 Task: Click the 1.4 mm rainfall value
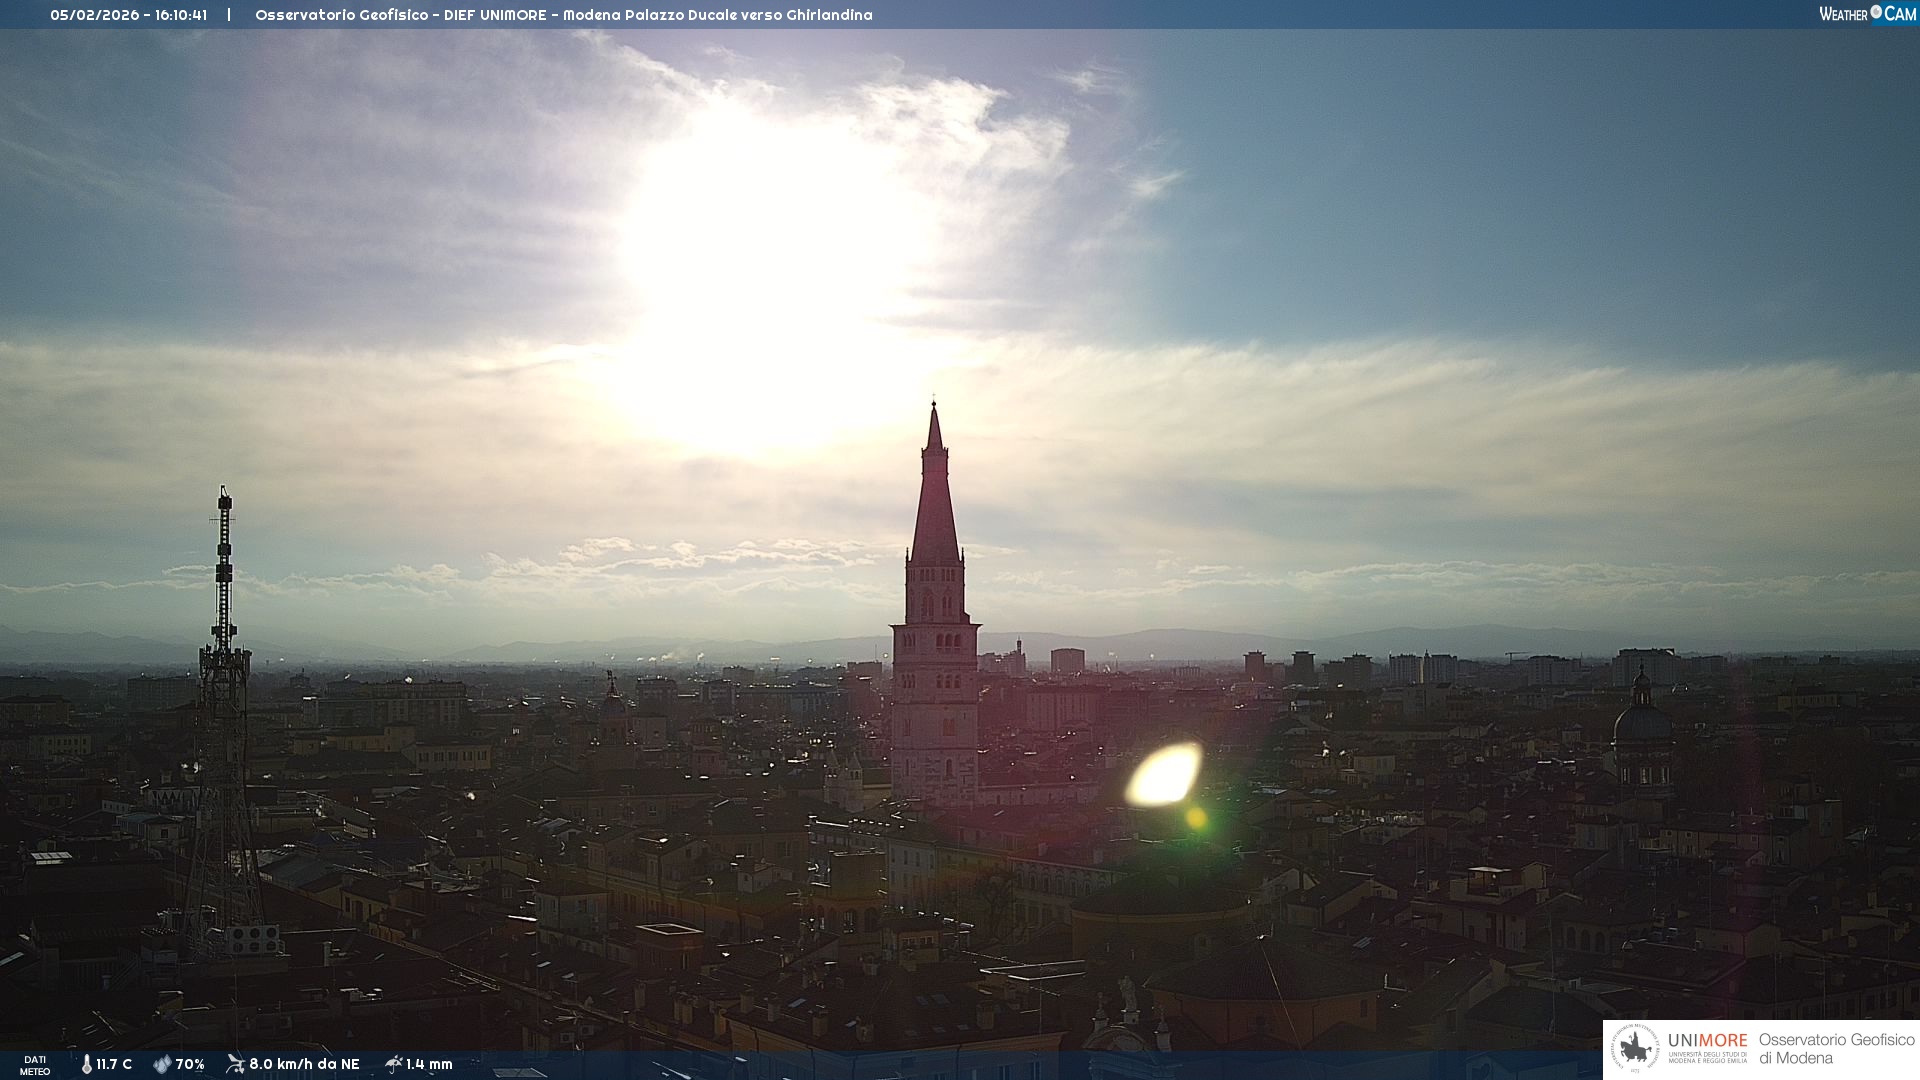[x=429, y=1064]
